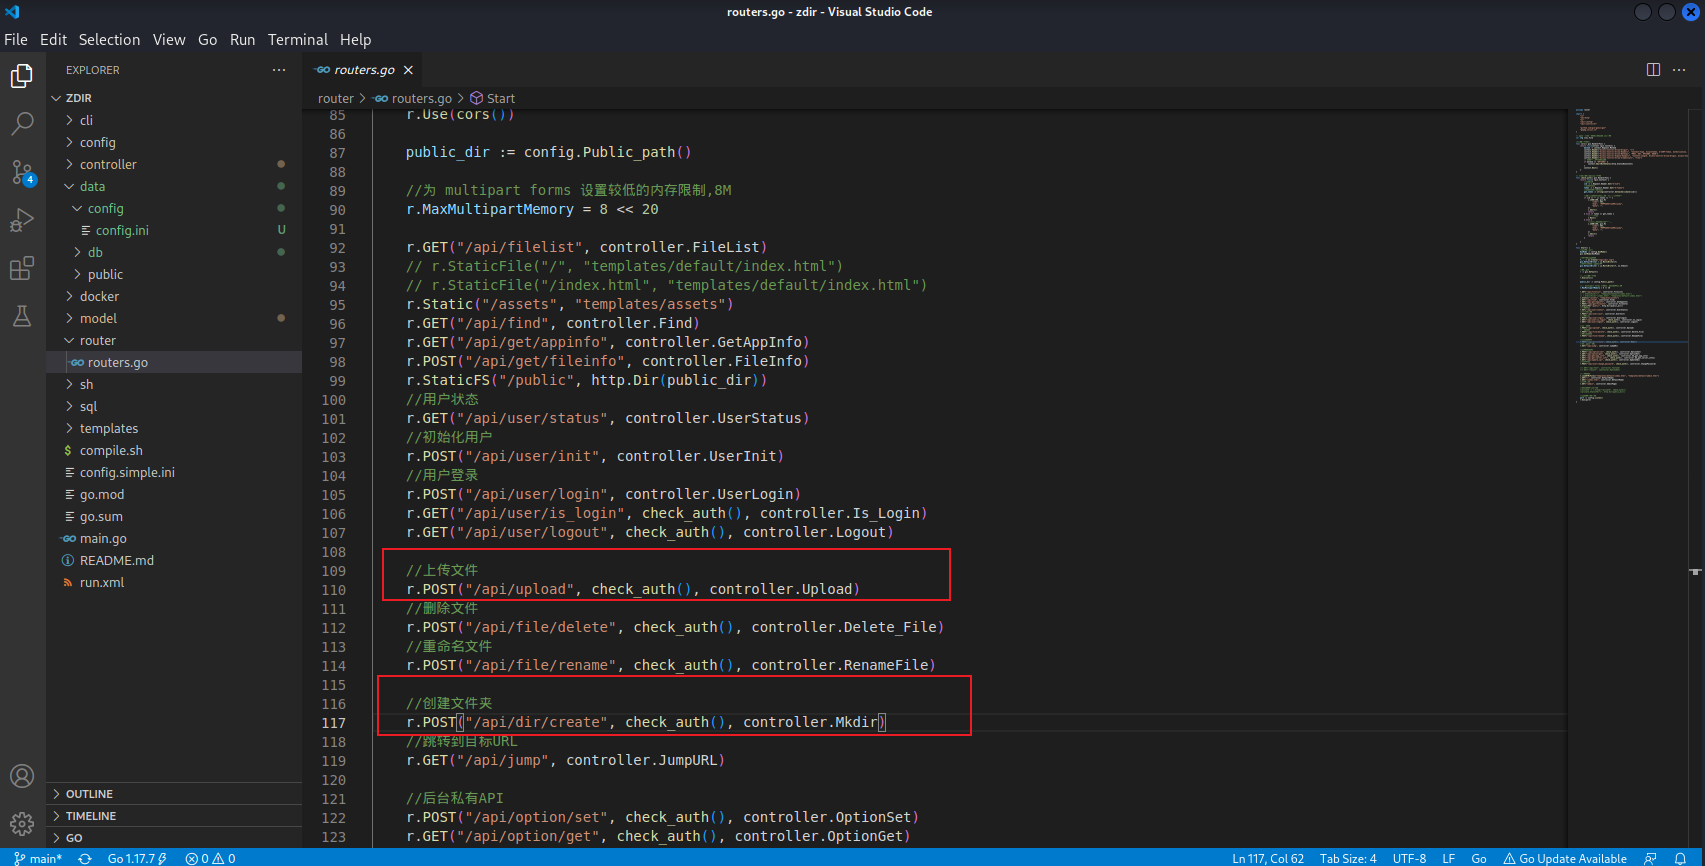
Task: Open the Manage gear settings icon
Action: (22, 824)
